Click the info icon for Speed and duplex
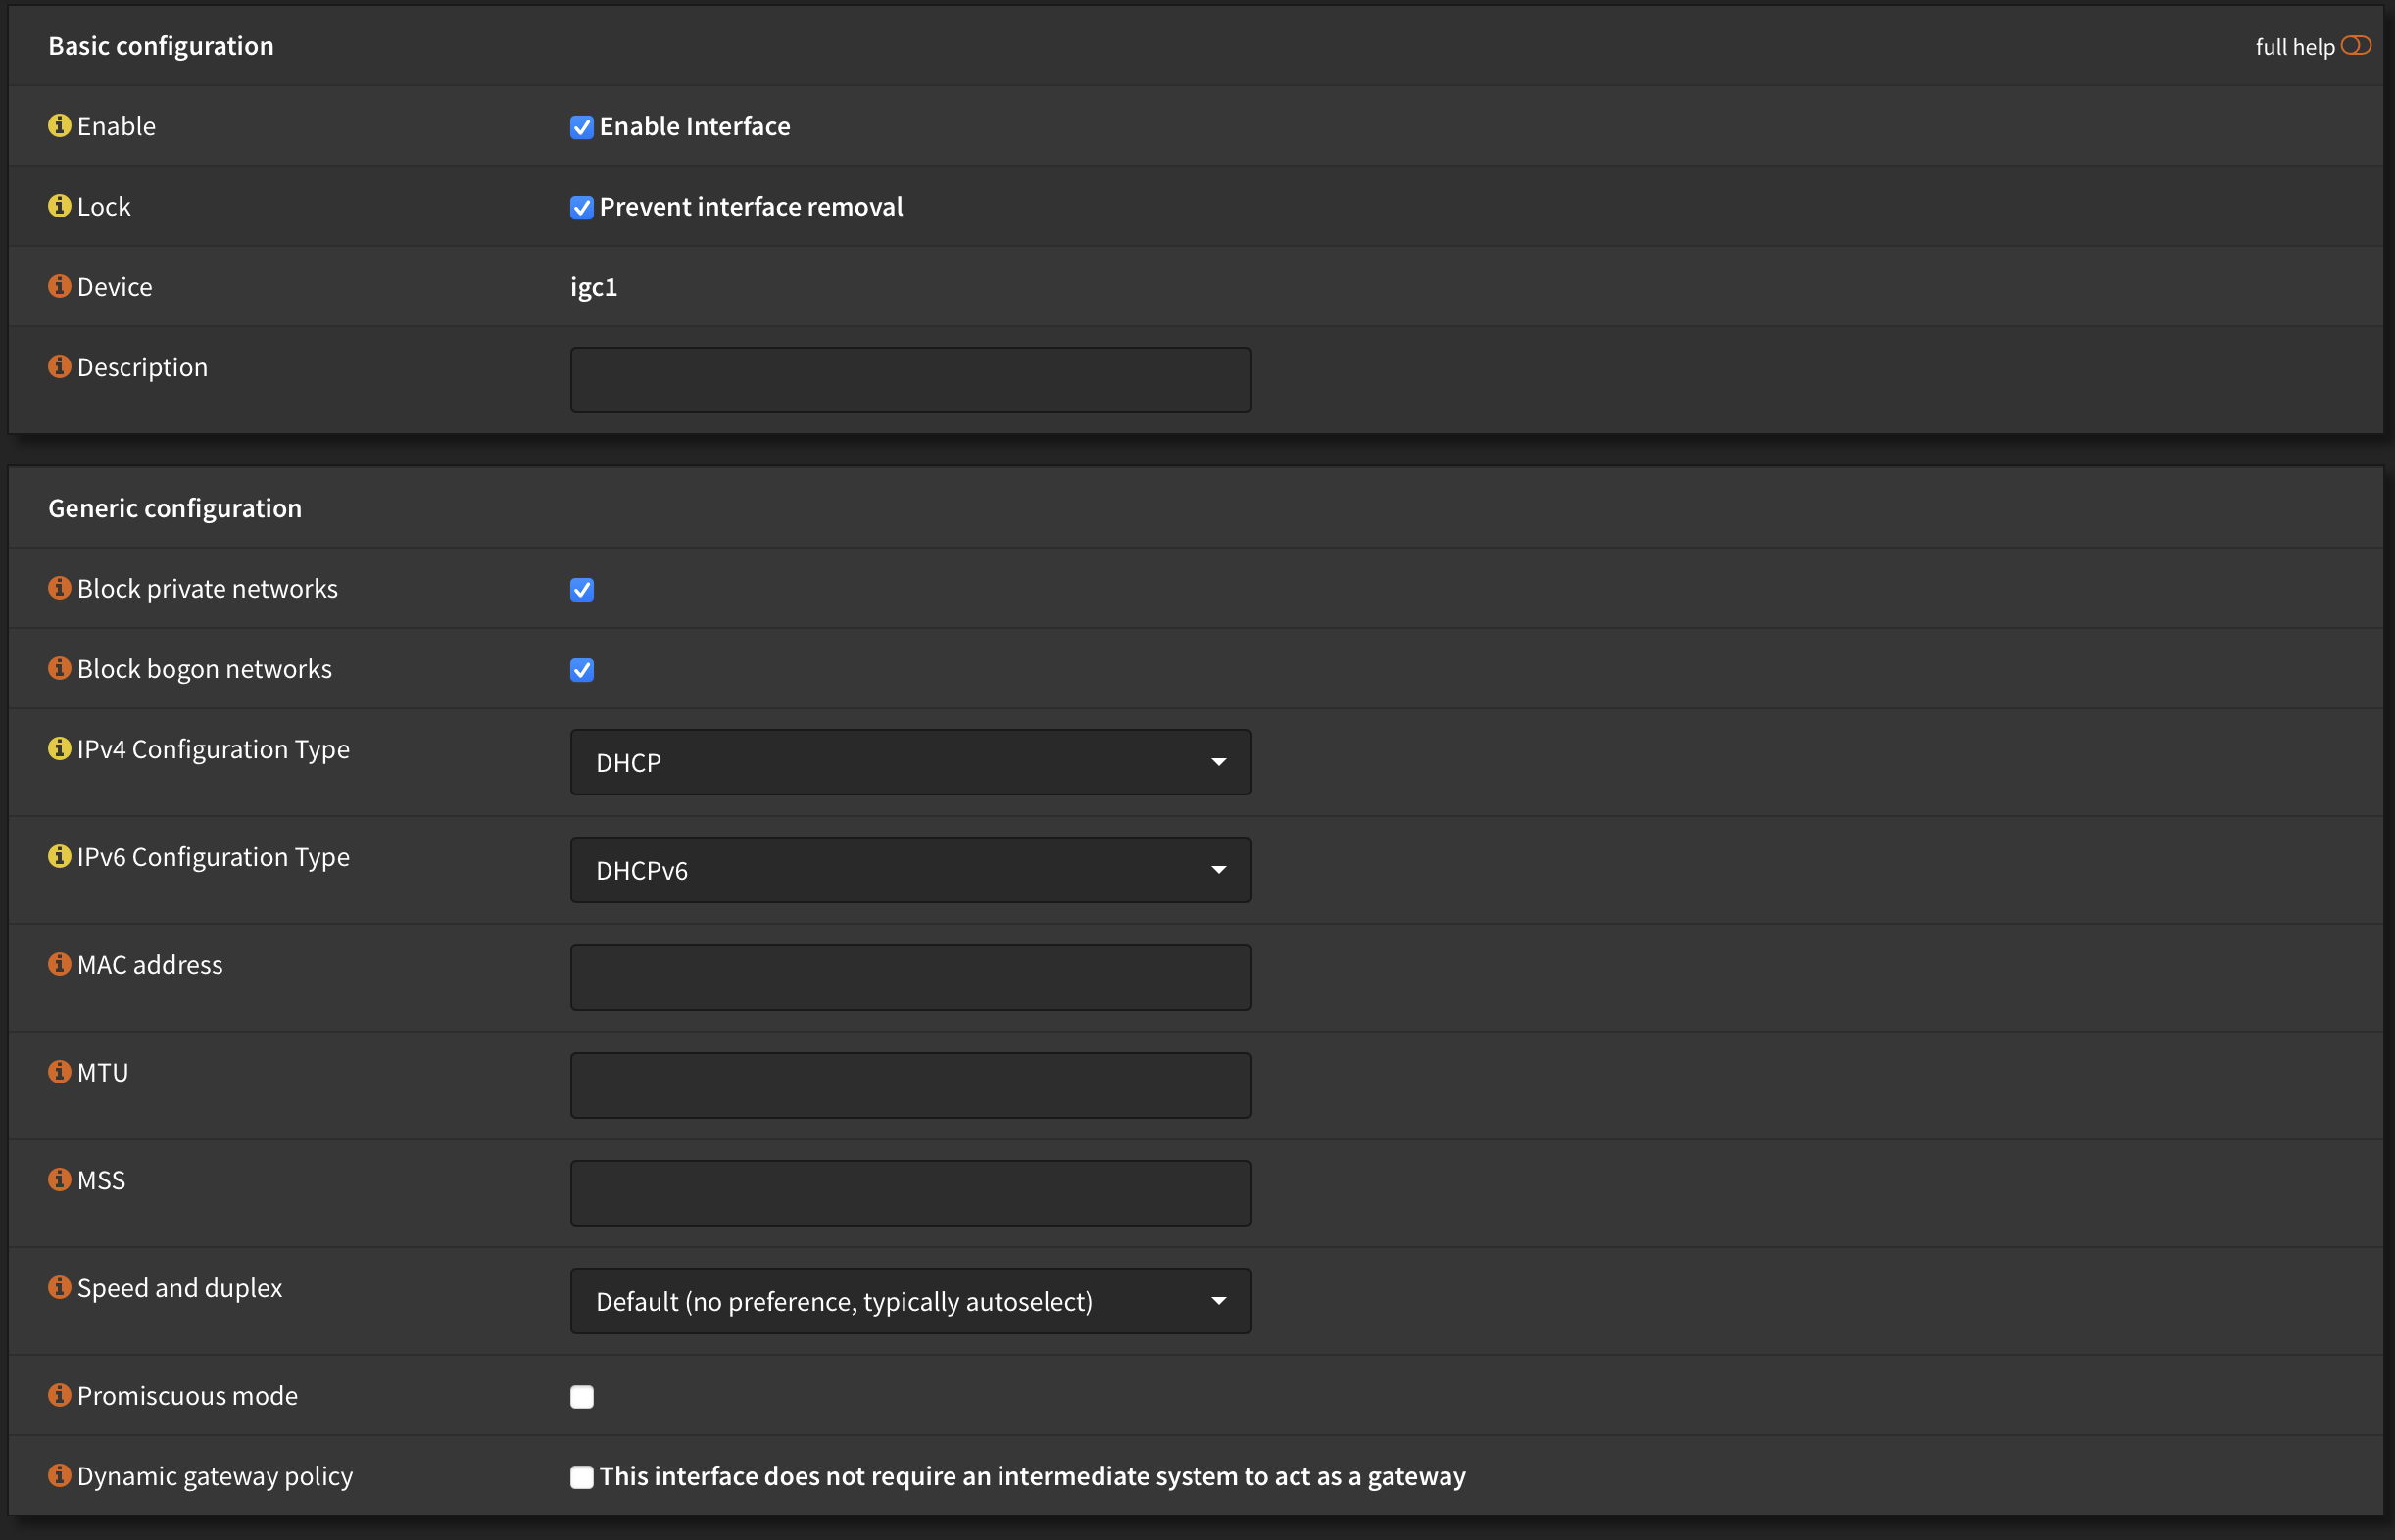The image size is (2395, 1540). coord(59,1287)
